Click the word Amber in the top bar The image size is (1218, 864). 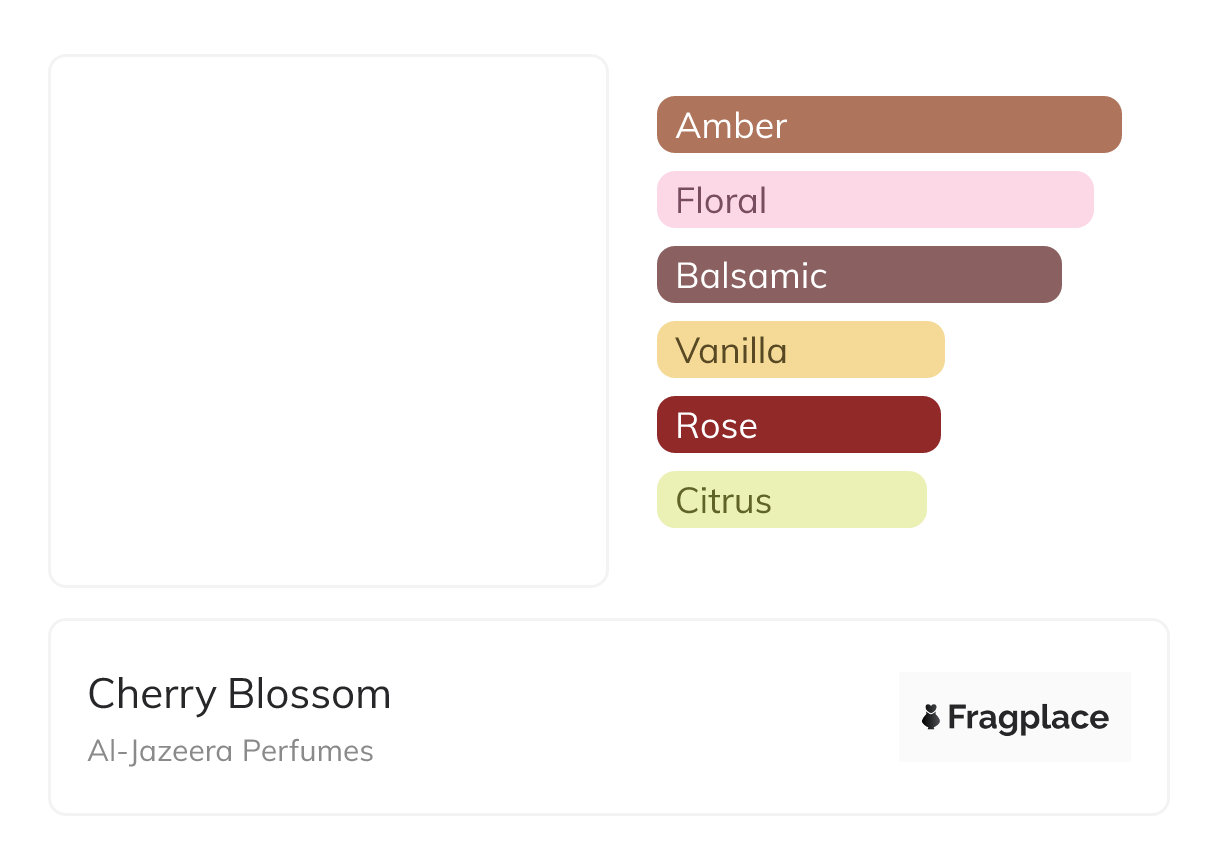pyautogui.click(x=731, y=126)
